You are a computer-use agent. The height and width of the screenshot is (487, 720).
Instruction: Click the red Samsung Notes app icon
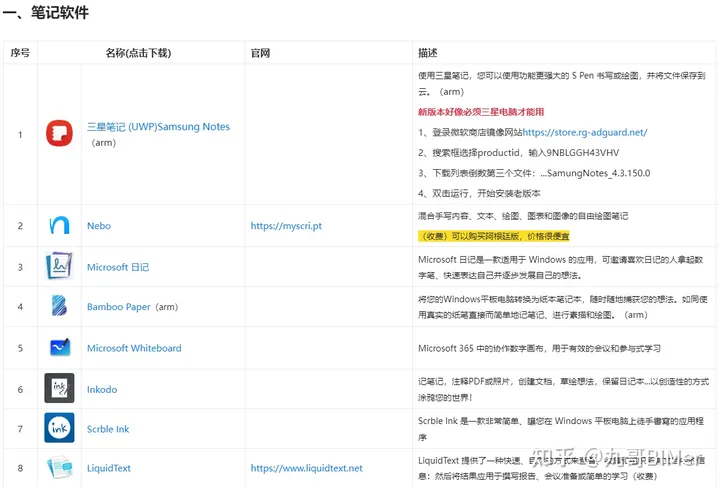coord(59,133)
